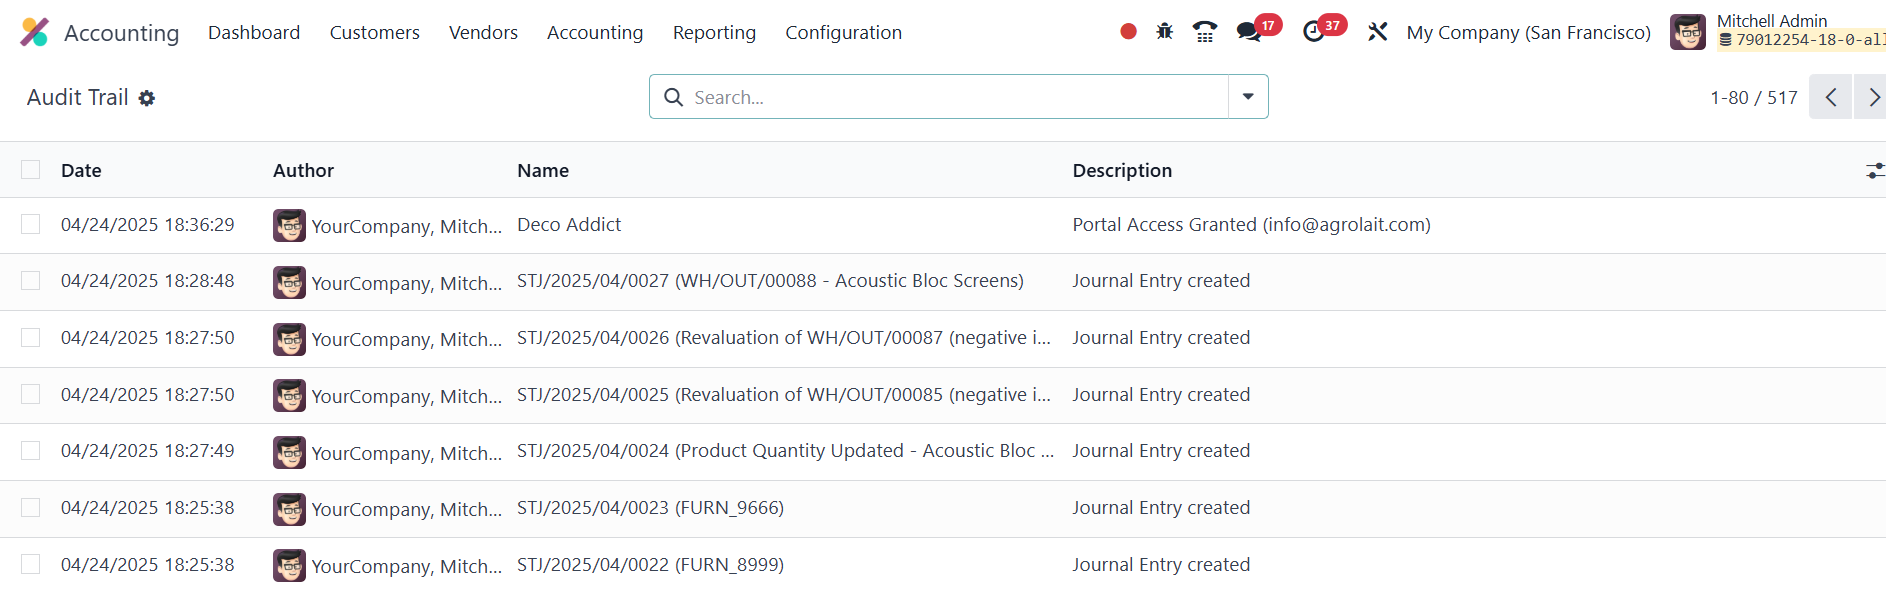Click into the Search input field
1886x591 pixels.
(x=955, y=97)
